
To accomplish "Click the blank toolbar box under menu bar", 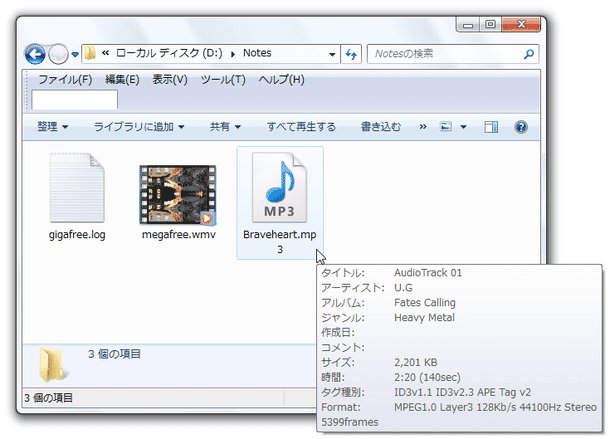I will (74, 100).
